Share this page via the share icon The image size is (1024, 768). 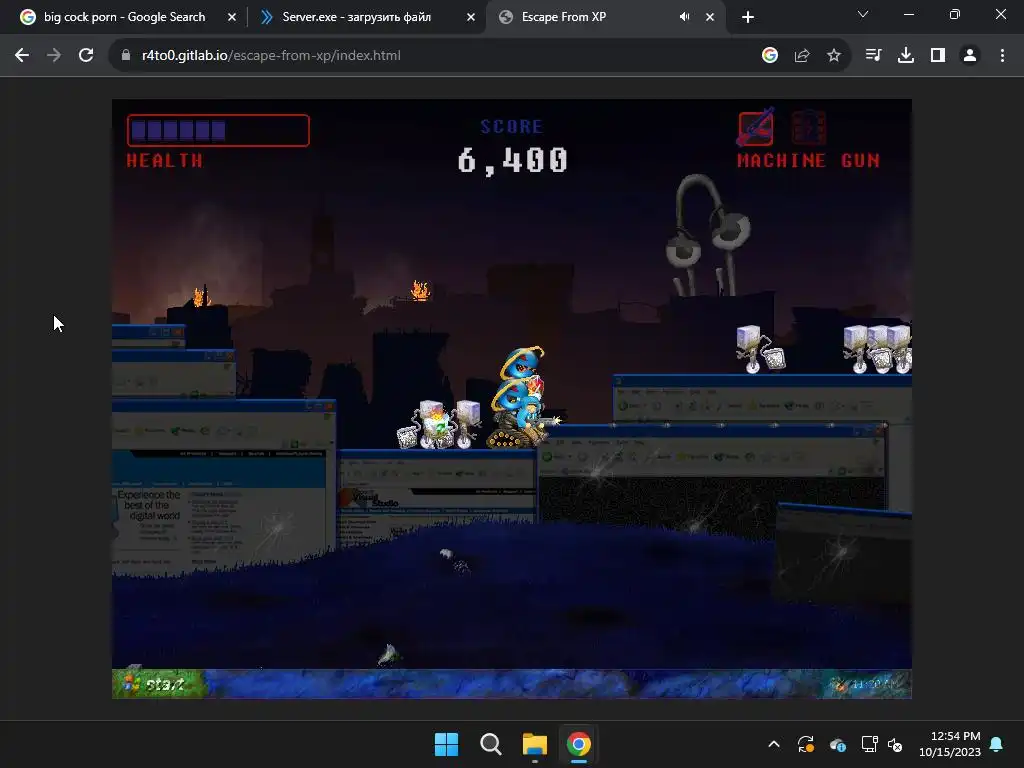click(802, 56)
